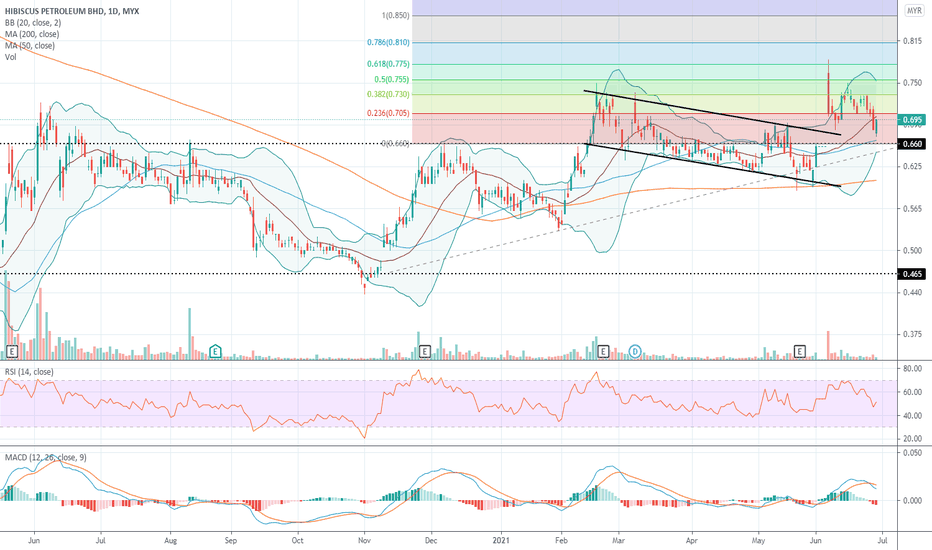Select the lower black channel trend line
The height and width of the screenshot is (550, 932).
click(x=712, y=165)
